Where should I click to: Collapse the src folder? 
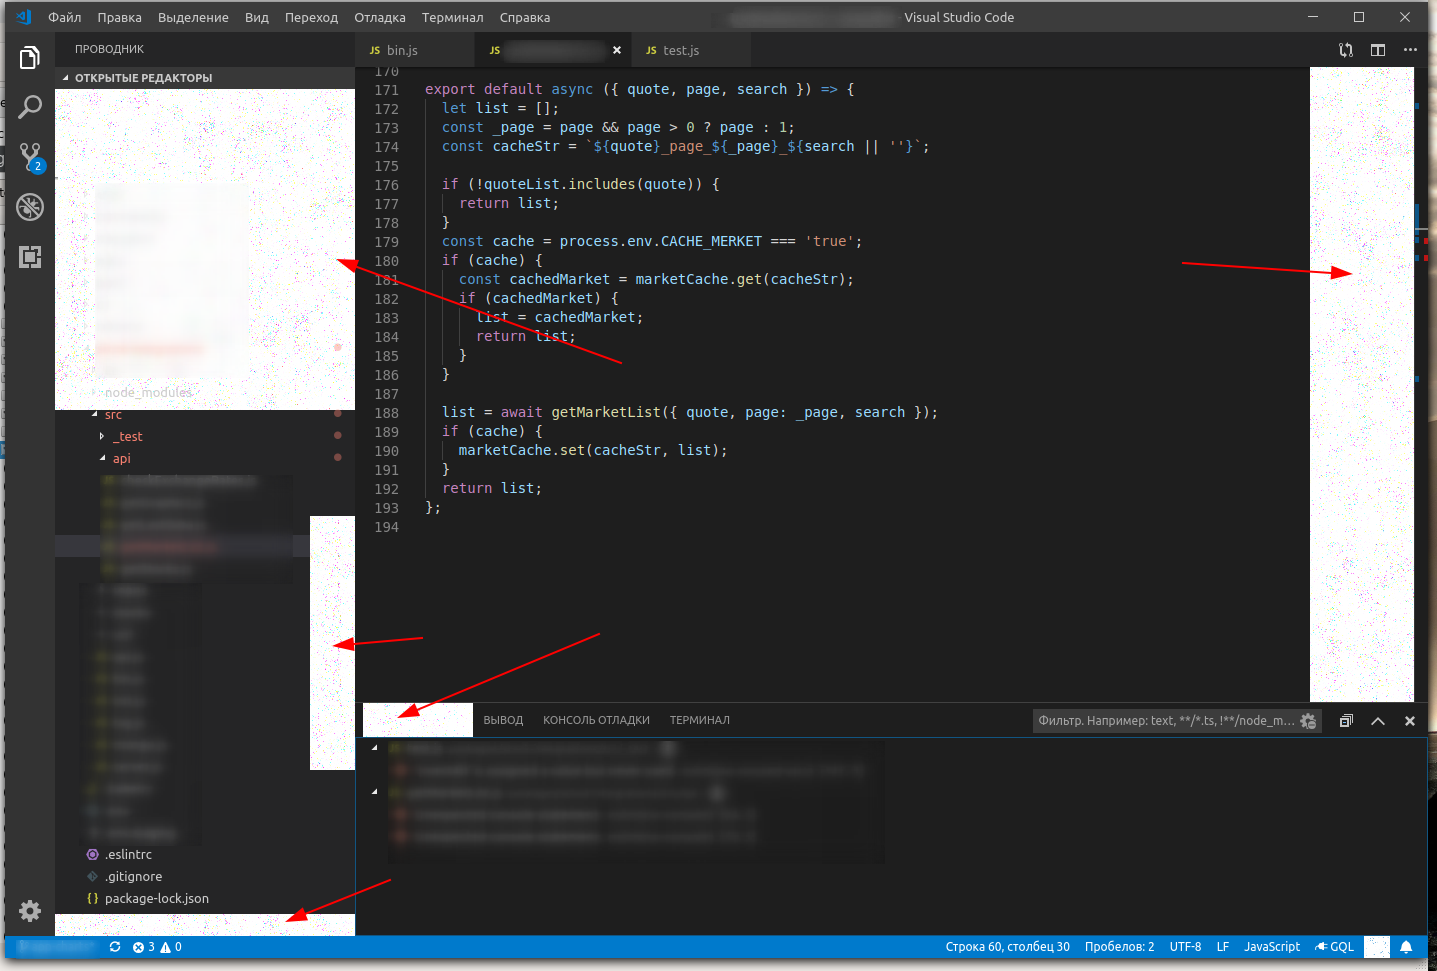(x=95, y=415)
